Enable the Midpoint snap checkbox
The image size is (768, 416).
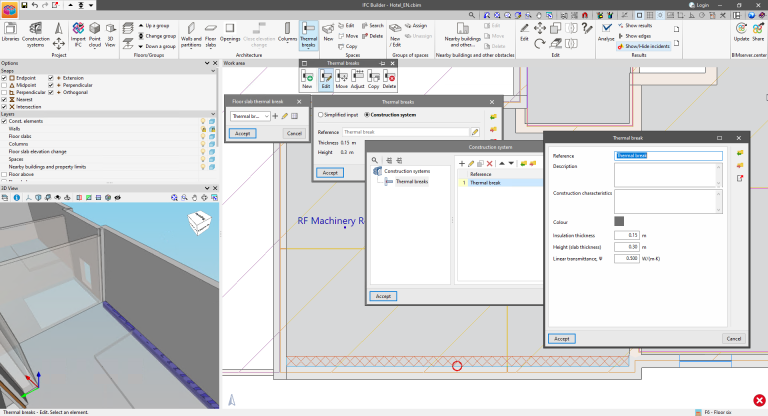(4, 84)
